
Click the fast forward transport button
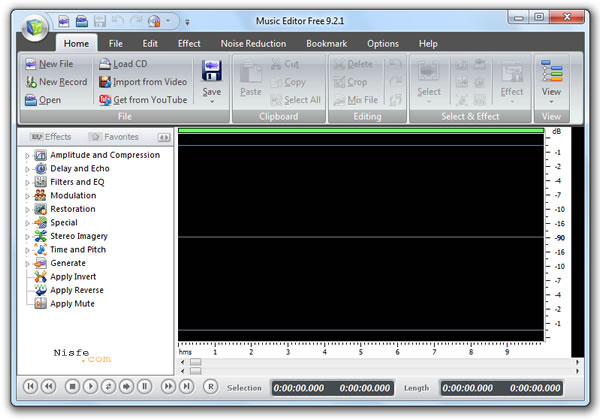click(168, 387)
